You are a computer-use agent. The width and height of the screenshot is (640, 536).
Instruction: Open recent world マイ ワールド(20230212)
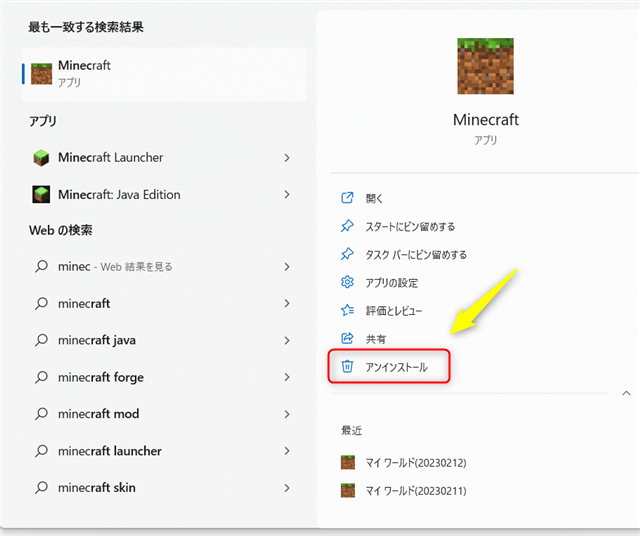[x=417, y=463]
